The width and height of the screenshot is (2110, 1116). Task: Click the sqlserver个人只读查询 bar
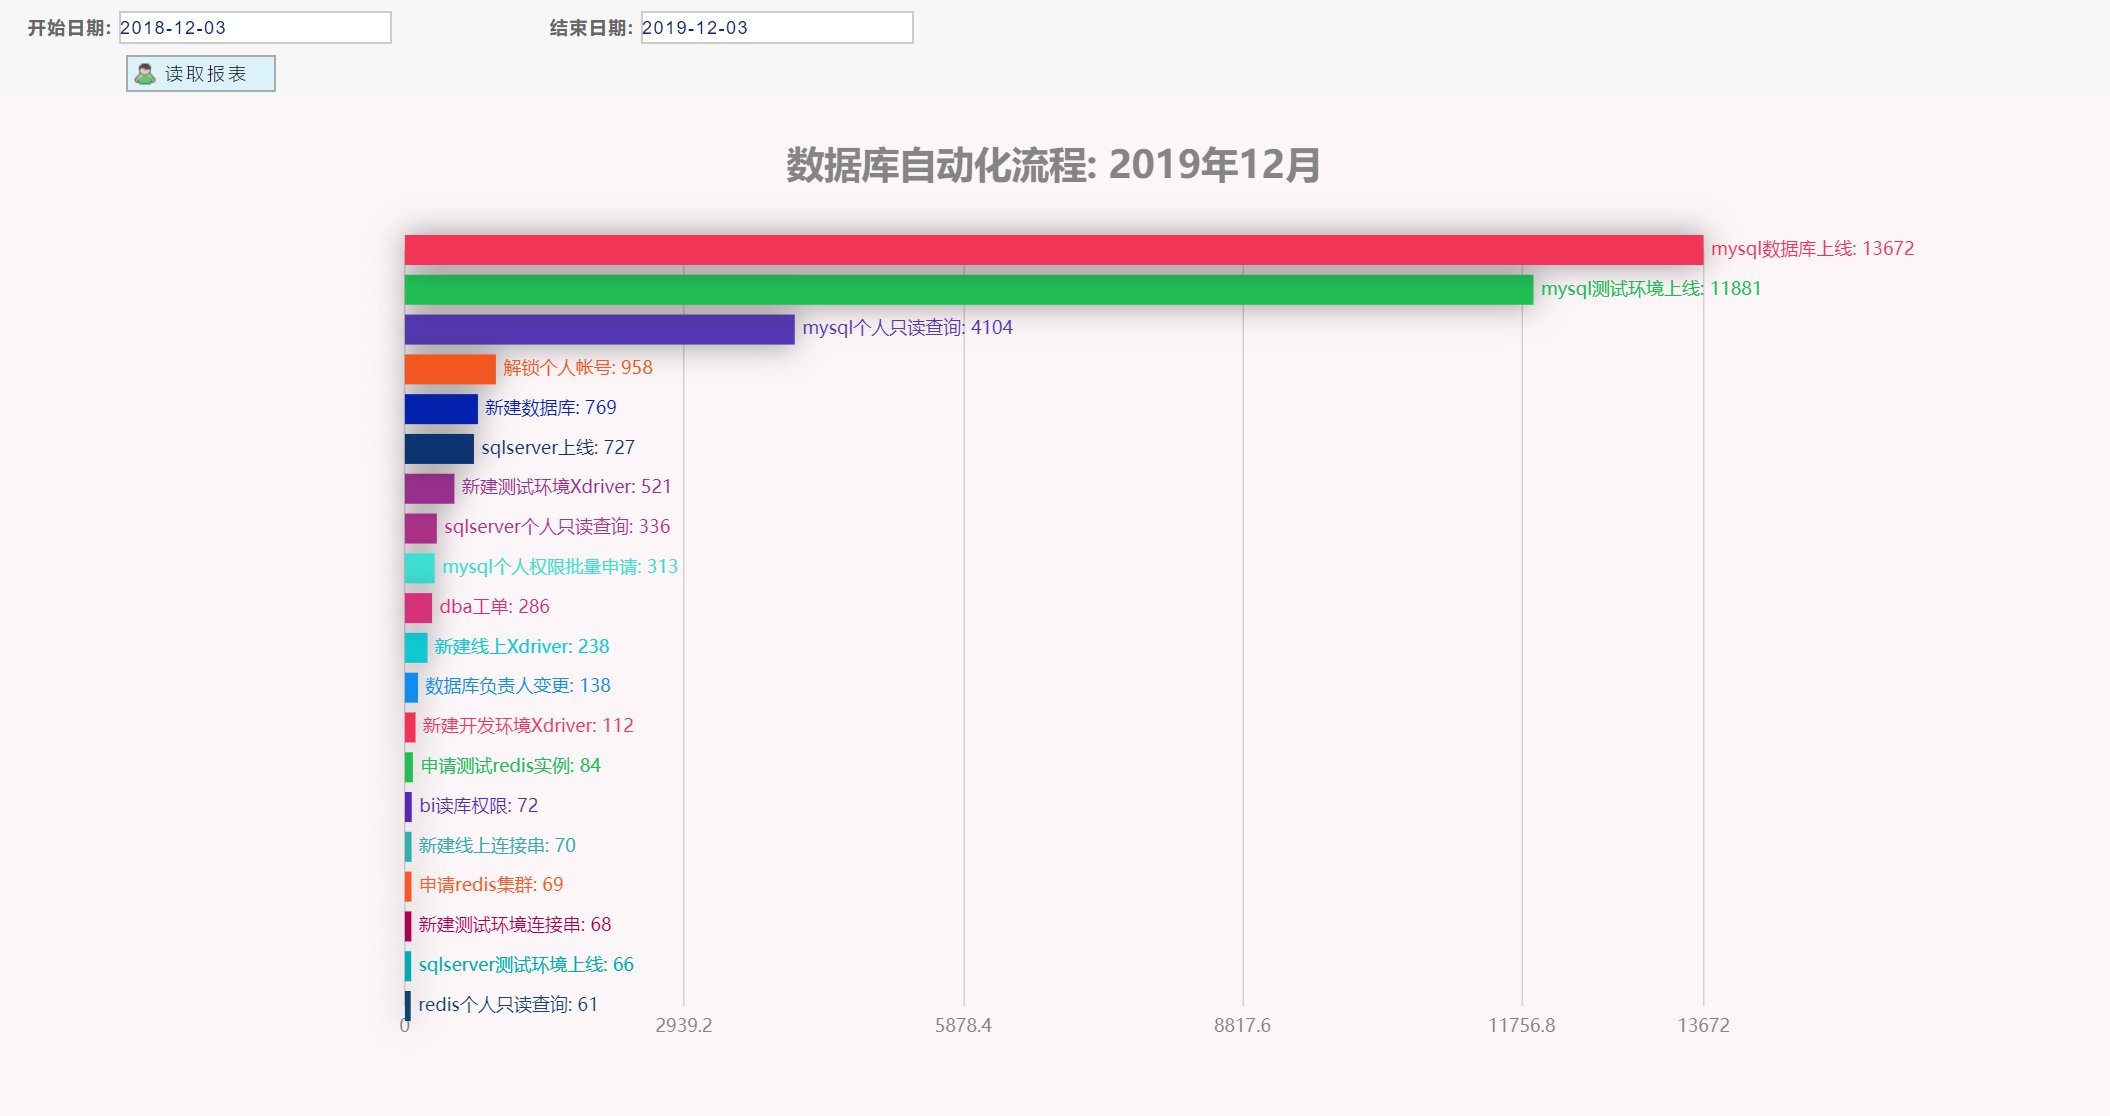click(x=421, y=528)
